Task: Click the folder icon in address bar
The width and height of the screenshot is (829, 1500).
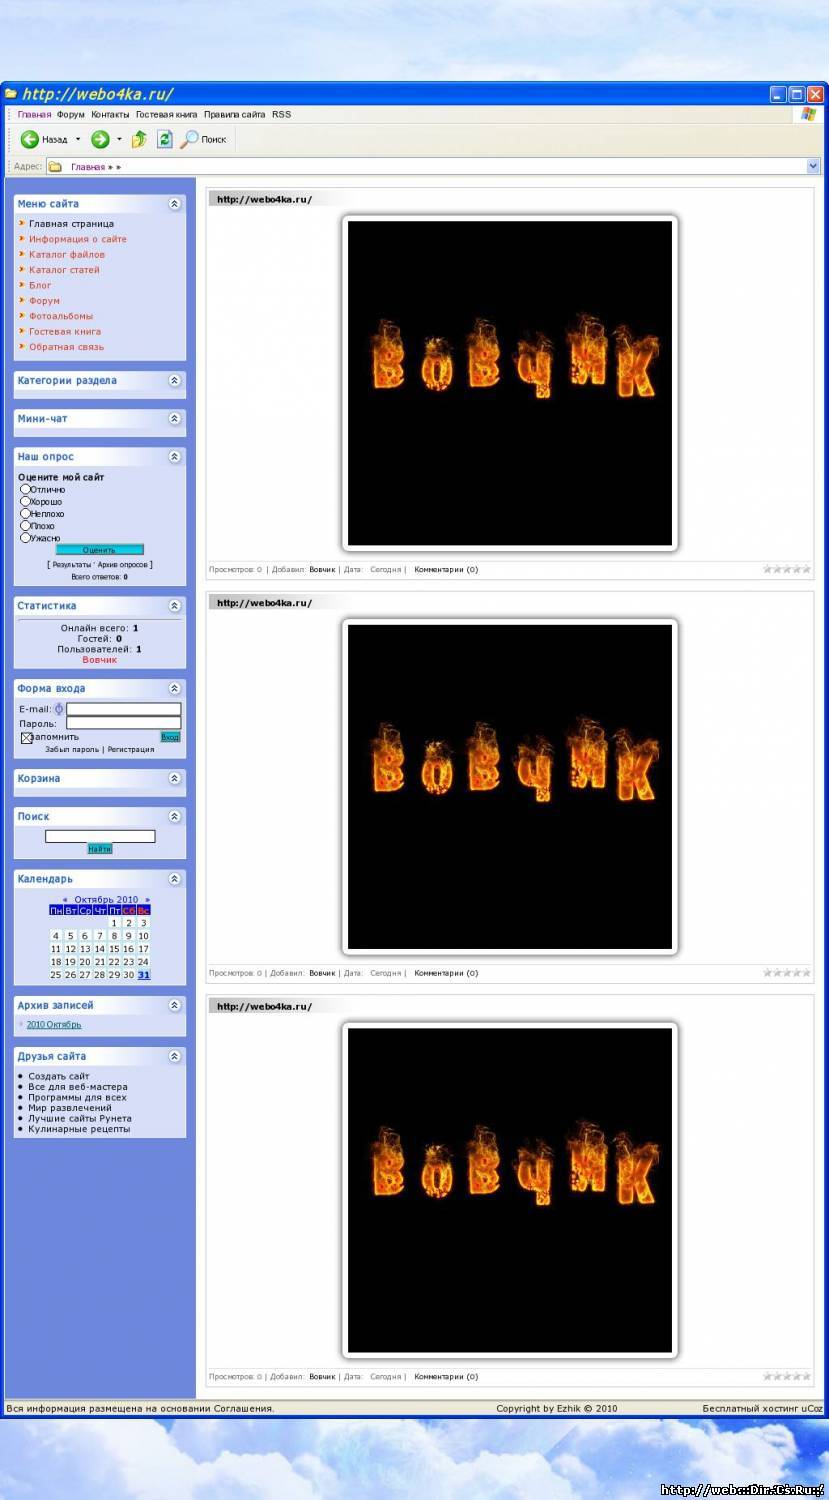Action: tap(56, 167)
